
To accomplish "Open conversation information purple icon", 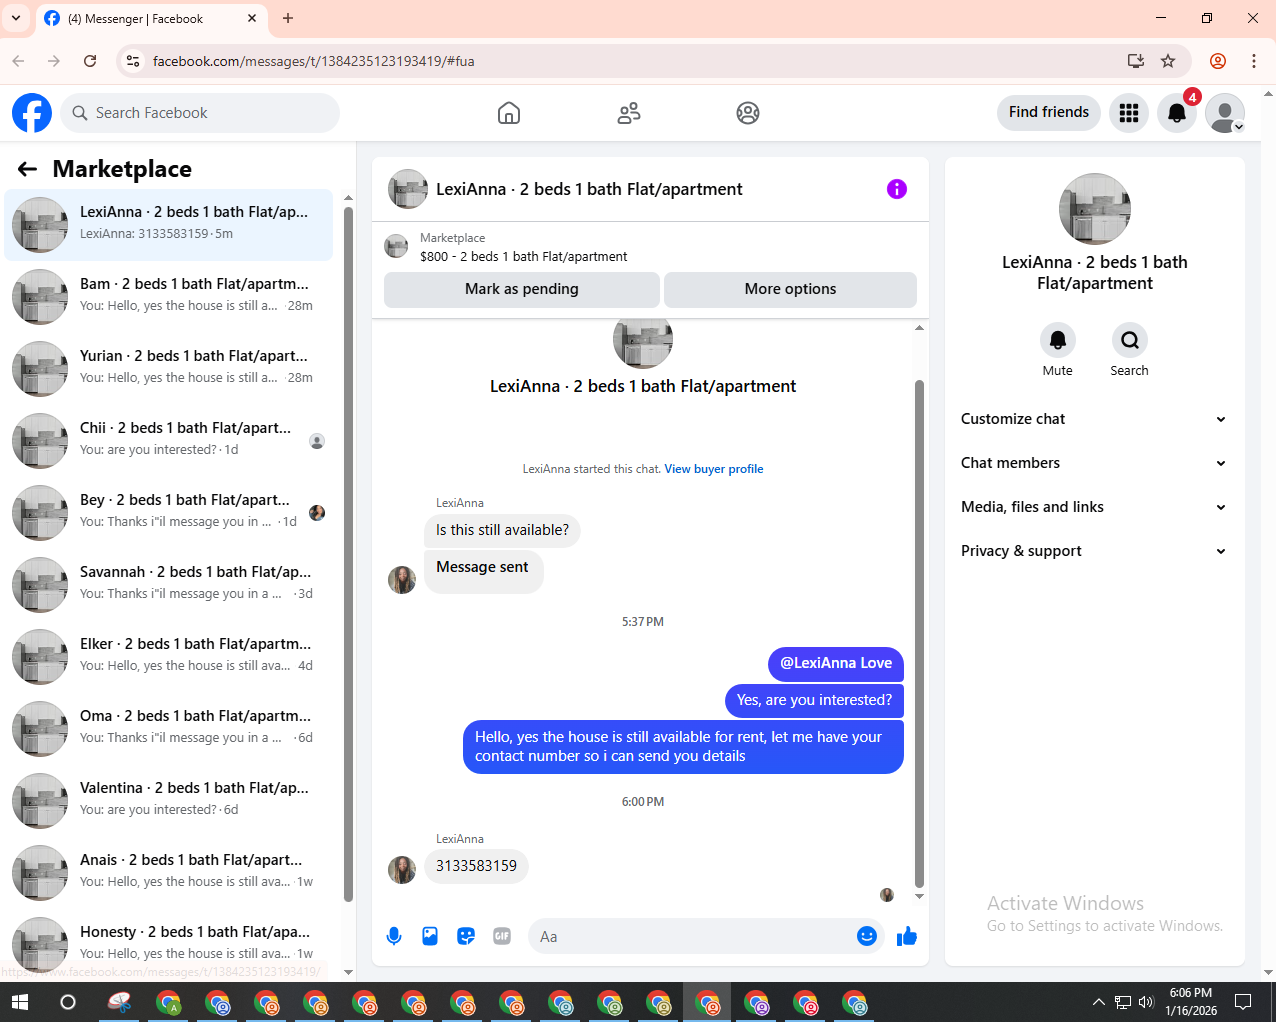I will click(897, 189).
